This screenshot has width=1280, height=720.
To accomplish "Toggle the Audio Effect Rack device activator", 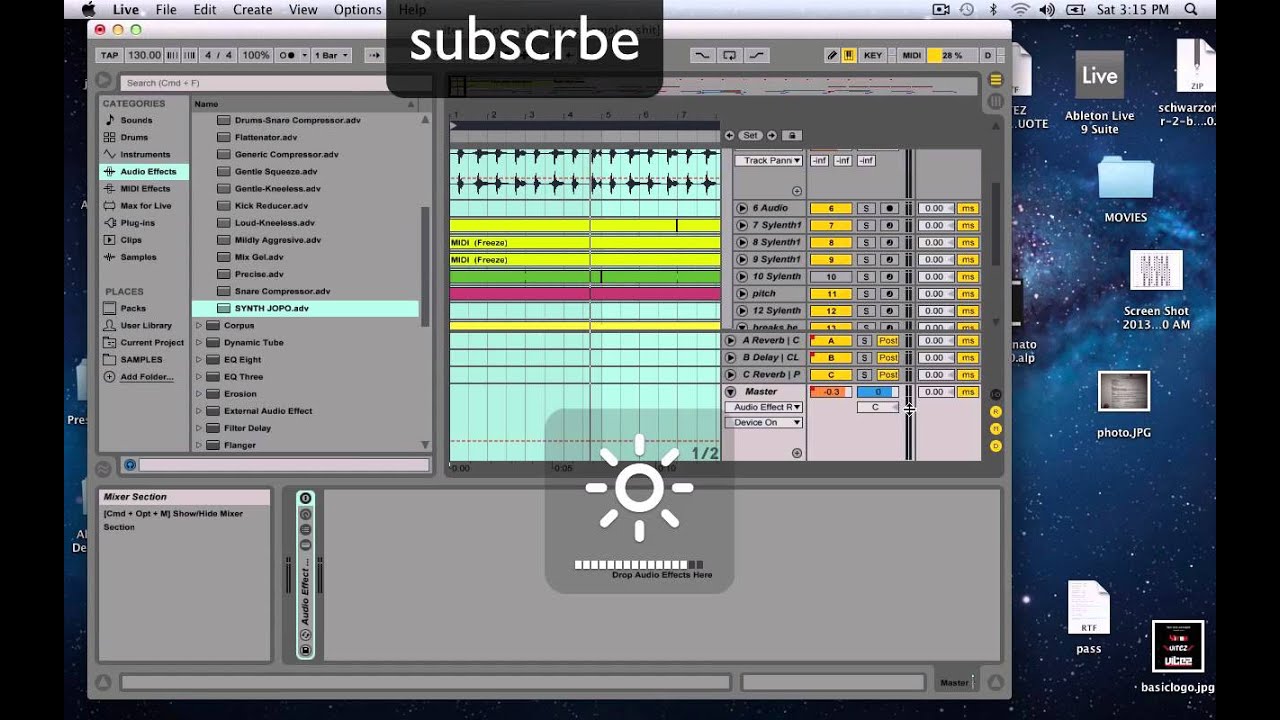I will coord(305,498).
